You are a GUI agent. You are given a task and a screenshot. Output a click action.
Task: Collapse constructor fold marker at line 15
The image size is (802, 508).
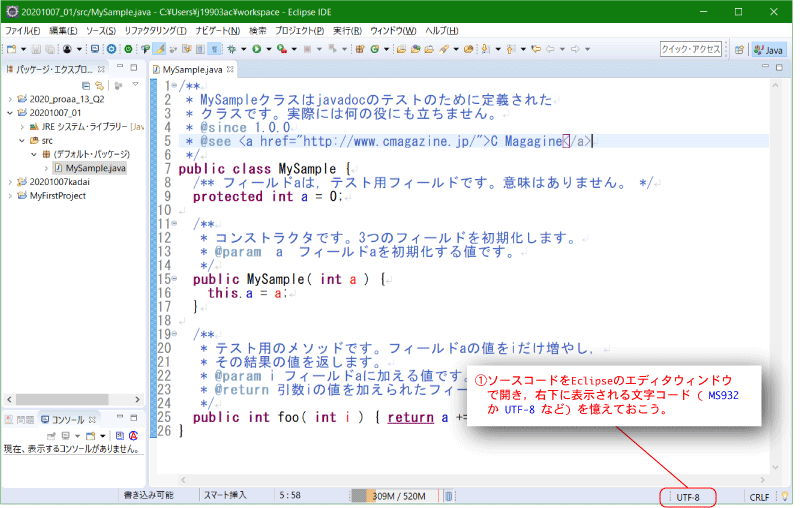[174, 279]
